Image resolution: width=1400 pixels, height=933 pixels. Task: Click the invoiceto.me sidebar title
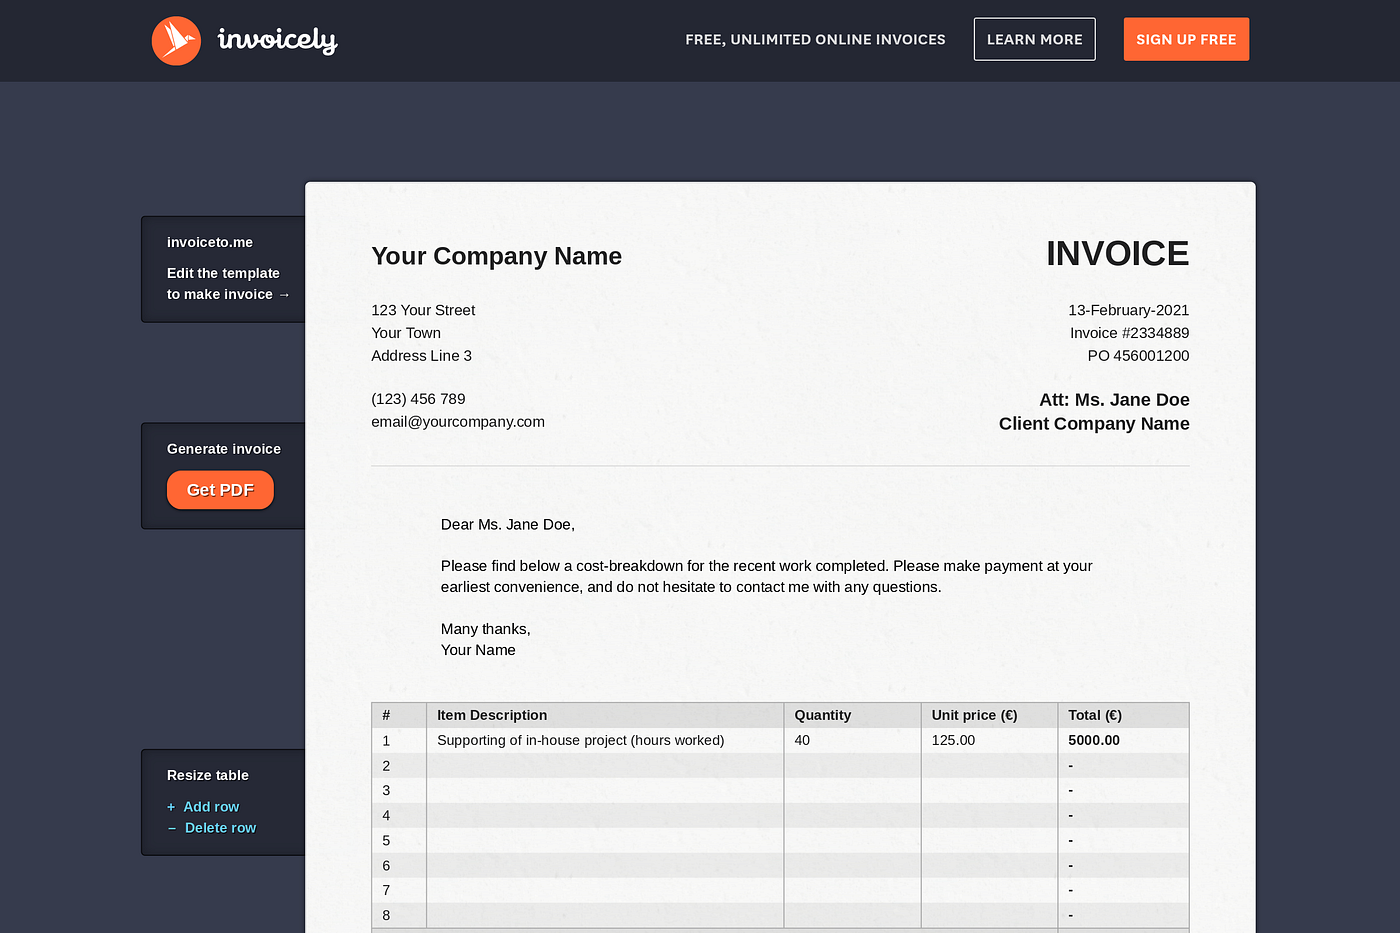[x=210, y=242]
